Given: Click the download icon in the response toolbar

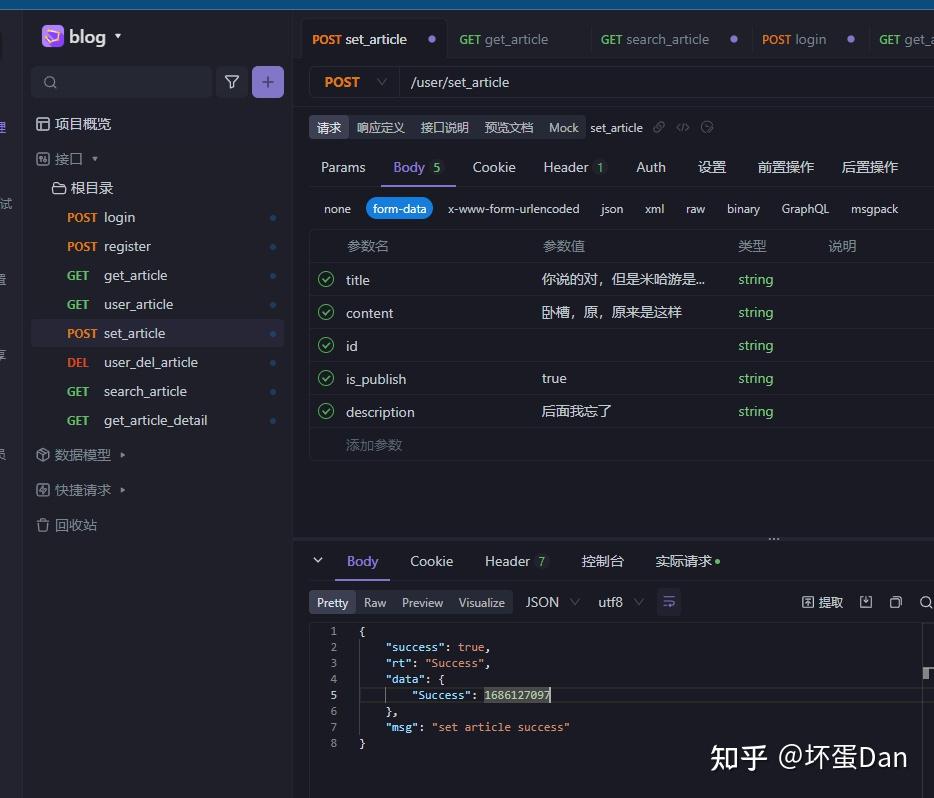Looking at the screenshot, I should 865,602.
